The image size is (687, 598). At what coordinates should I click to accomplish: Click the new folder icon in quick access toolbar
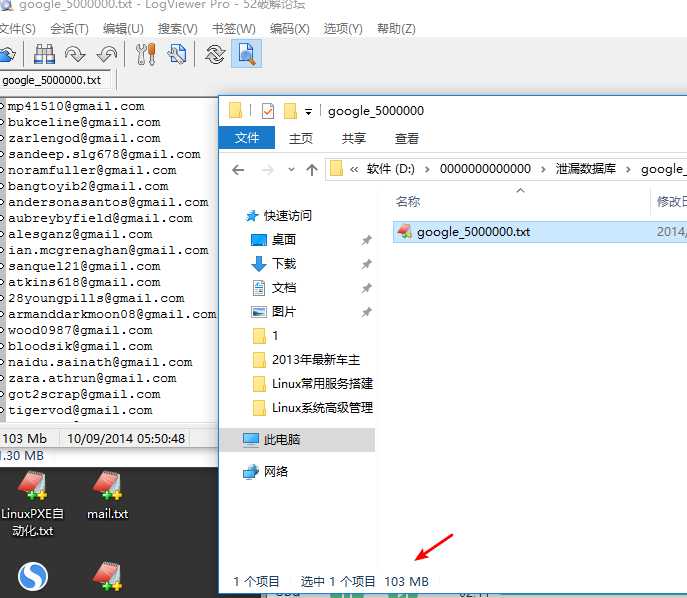290,111
